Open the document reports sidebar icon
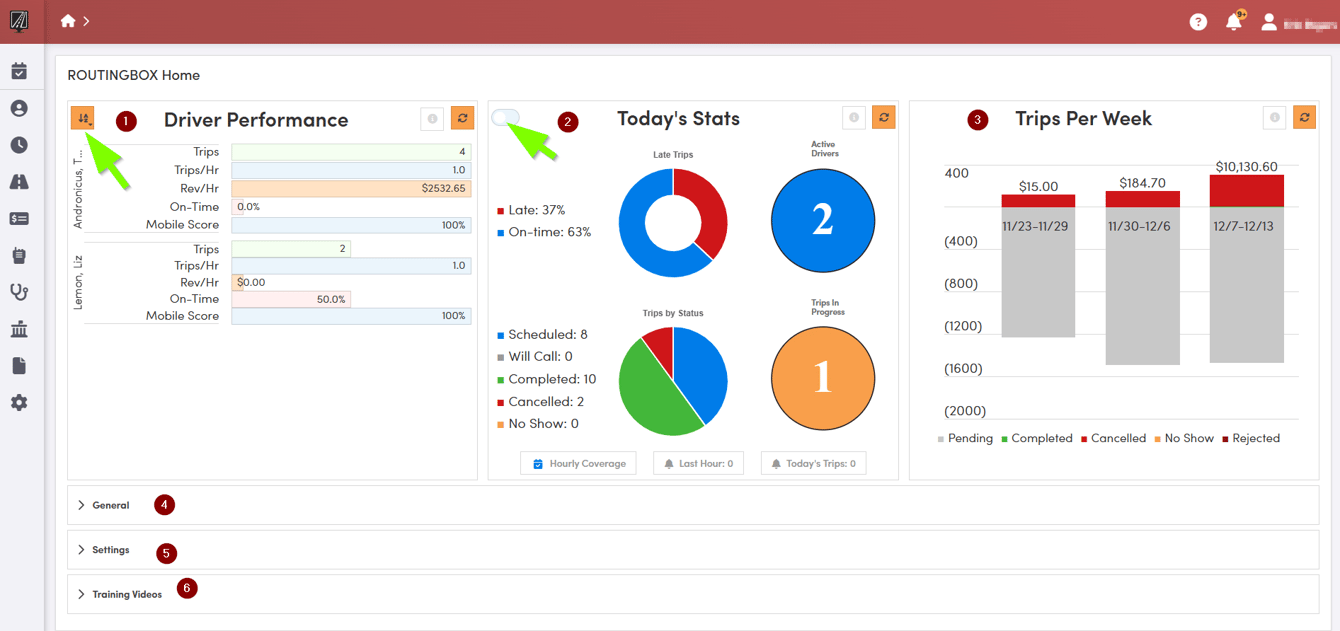This screenshot has width=1340, height=631. pos(19,366)
